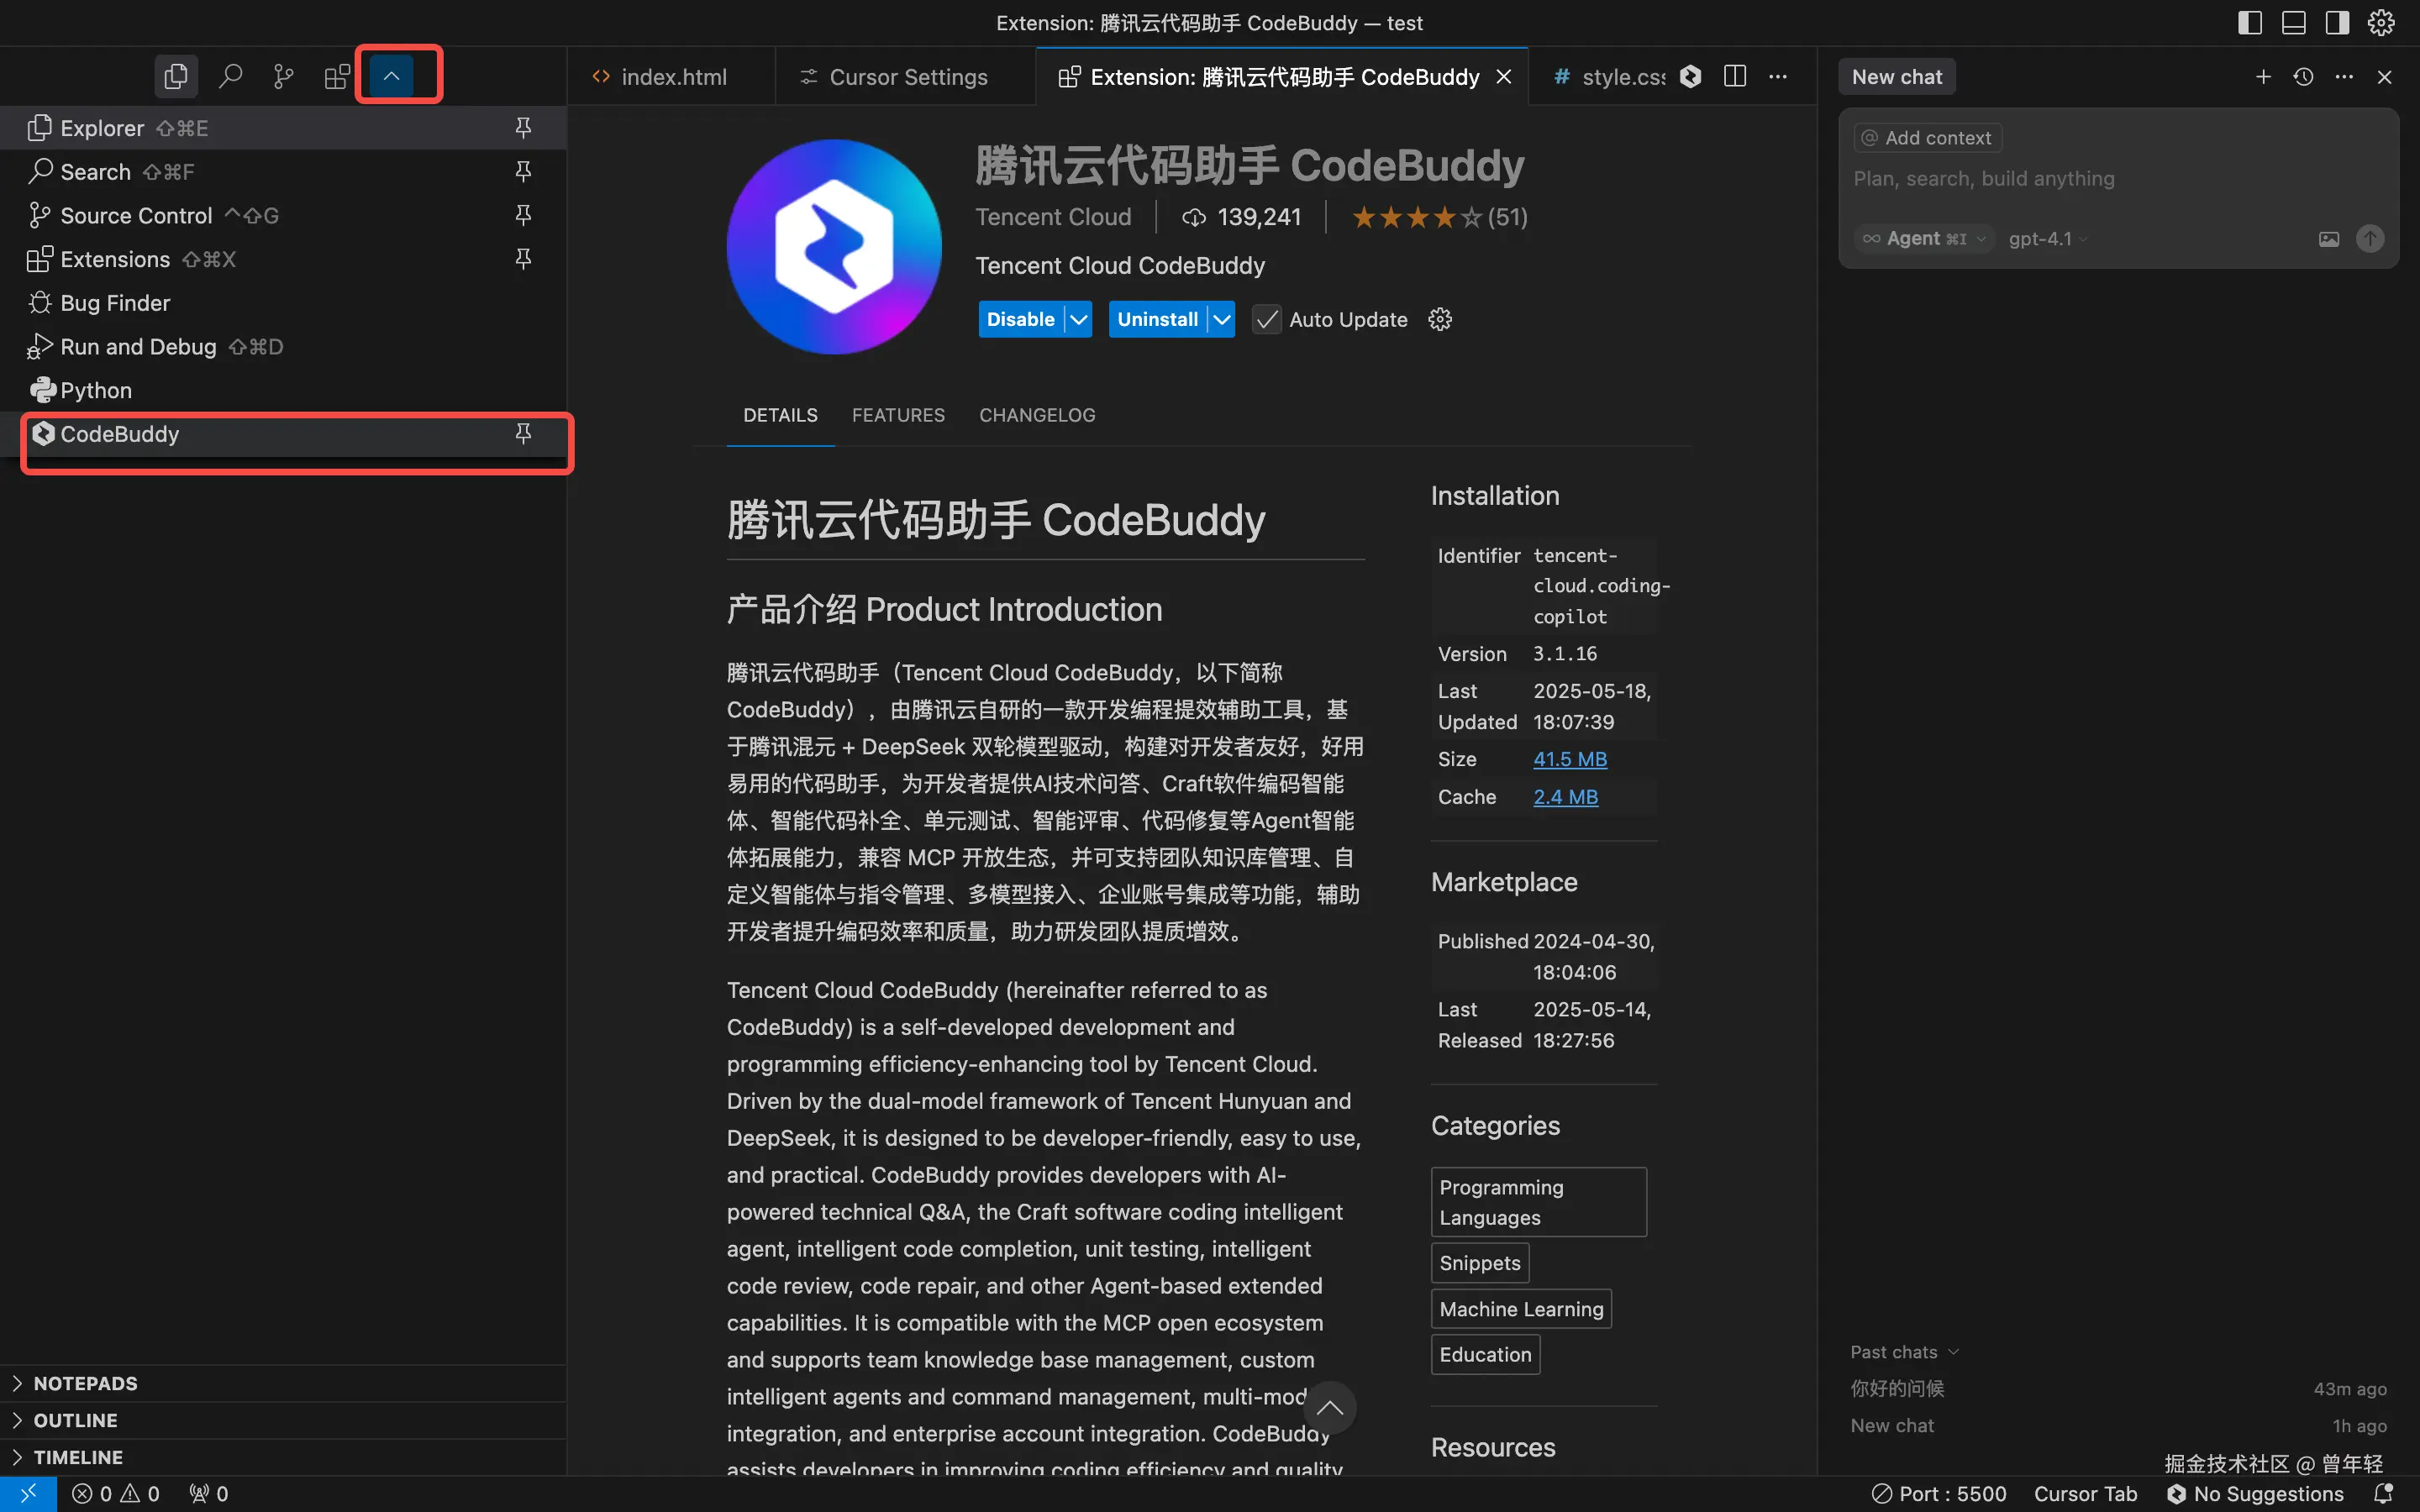
Task: Open the Uninstall button dropdown arrow
Action: [x=1222, y=319]
